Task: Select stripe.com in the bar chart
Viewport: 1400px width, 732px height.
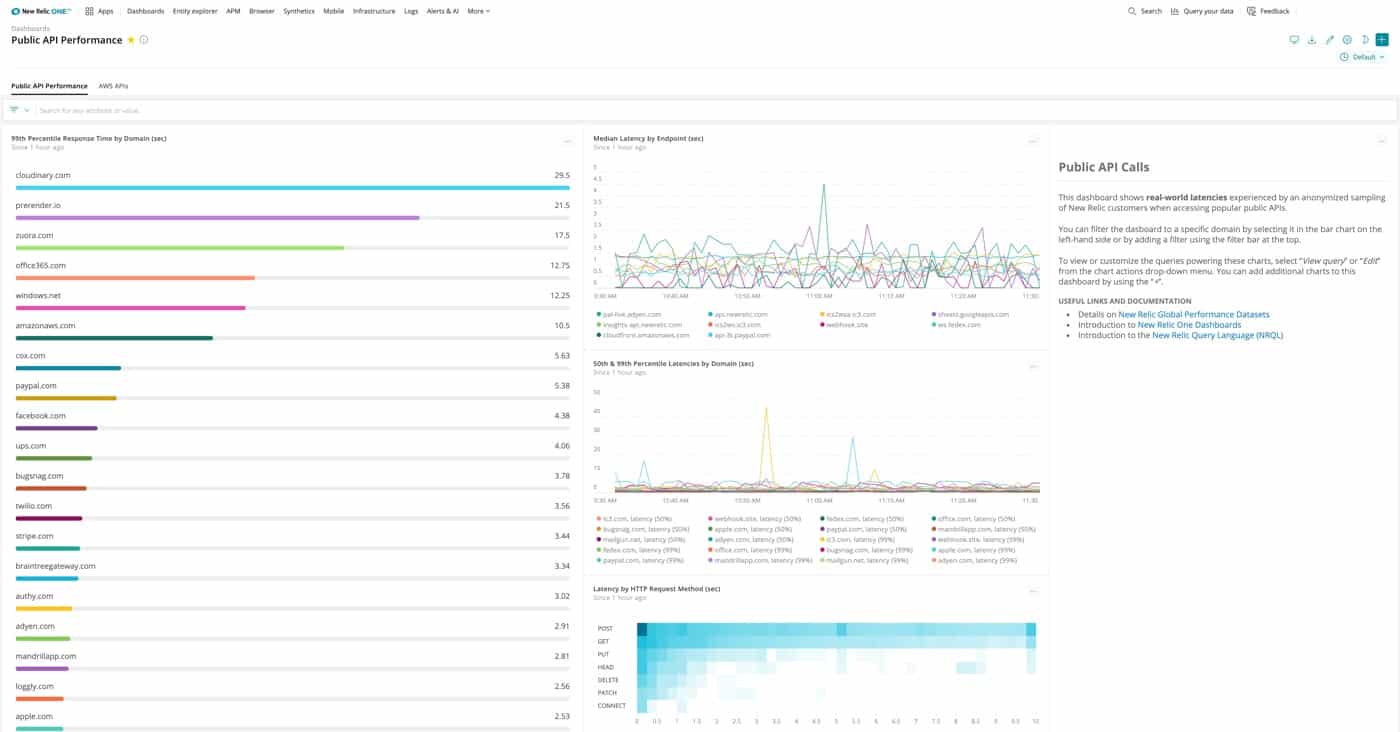Action: point(292,541)
